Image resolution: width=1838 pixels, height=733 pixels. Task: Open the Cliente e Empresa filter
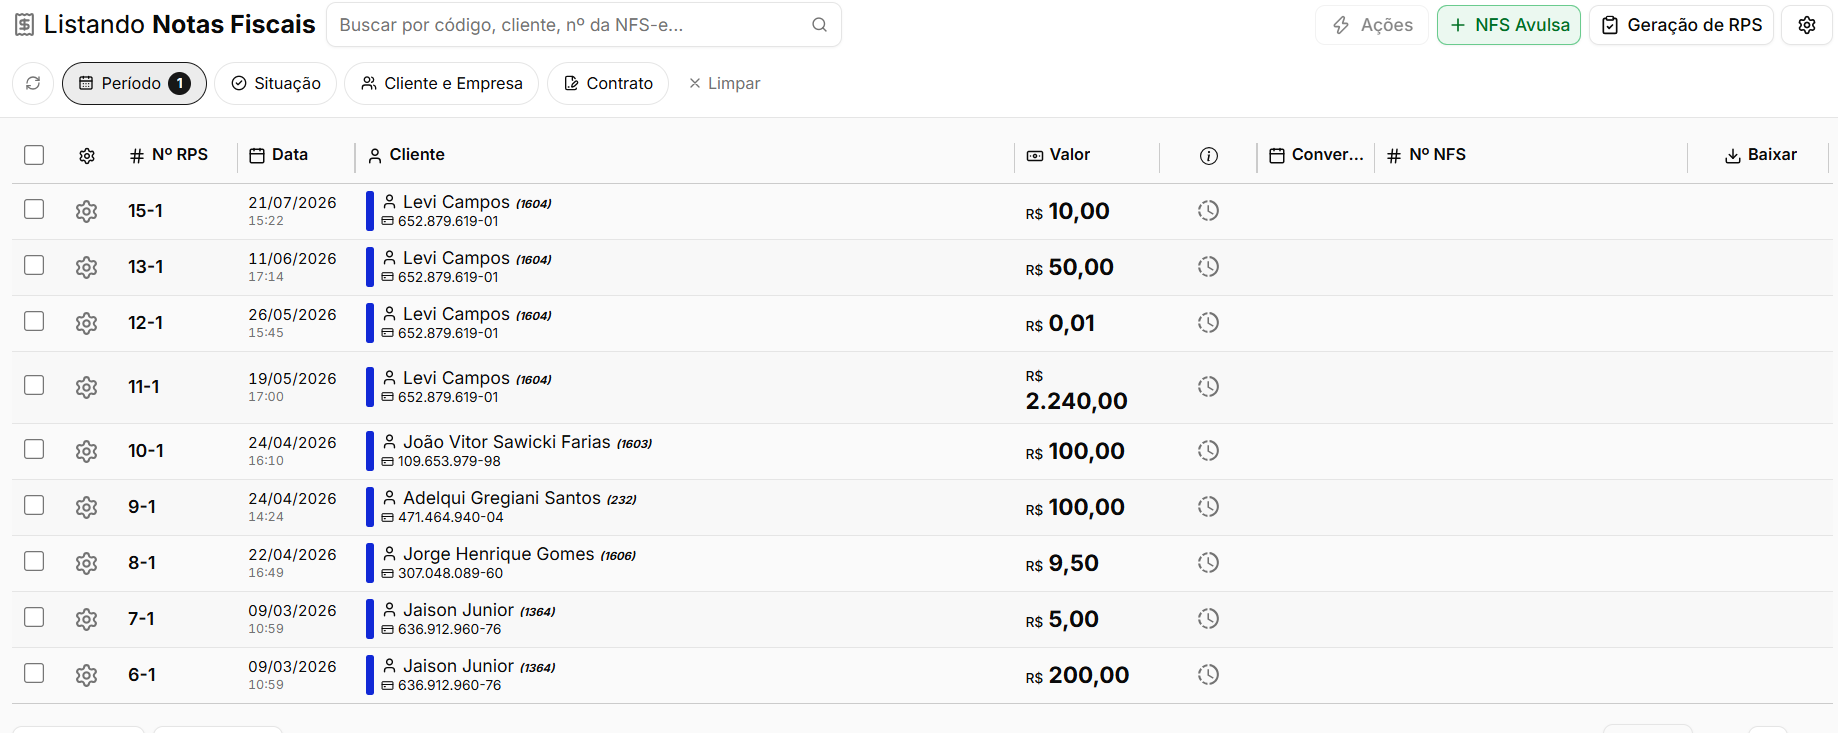[x=441, y=83]
